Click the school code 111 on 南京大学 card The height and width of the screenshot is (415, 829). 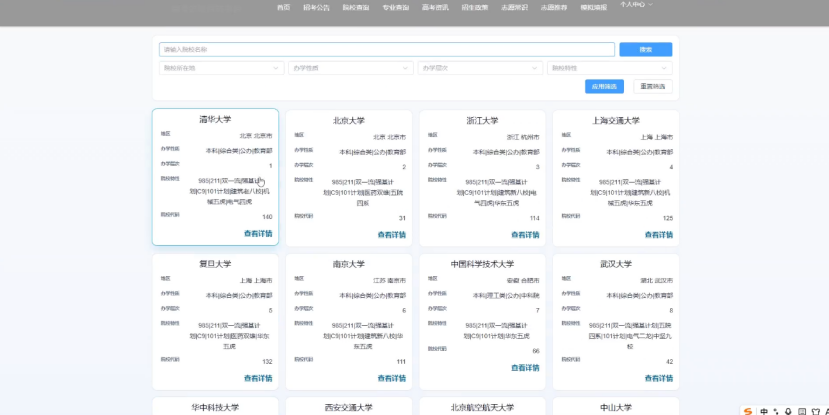401,362
